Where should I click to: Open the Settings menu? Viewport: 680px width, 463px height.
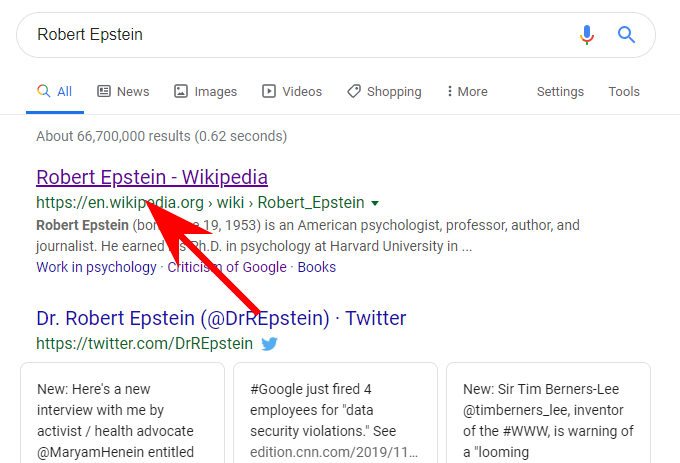point(560,91)
